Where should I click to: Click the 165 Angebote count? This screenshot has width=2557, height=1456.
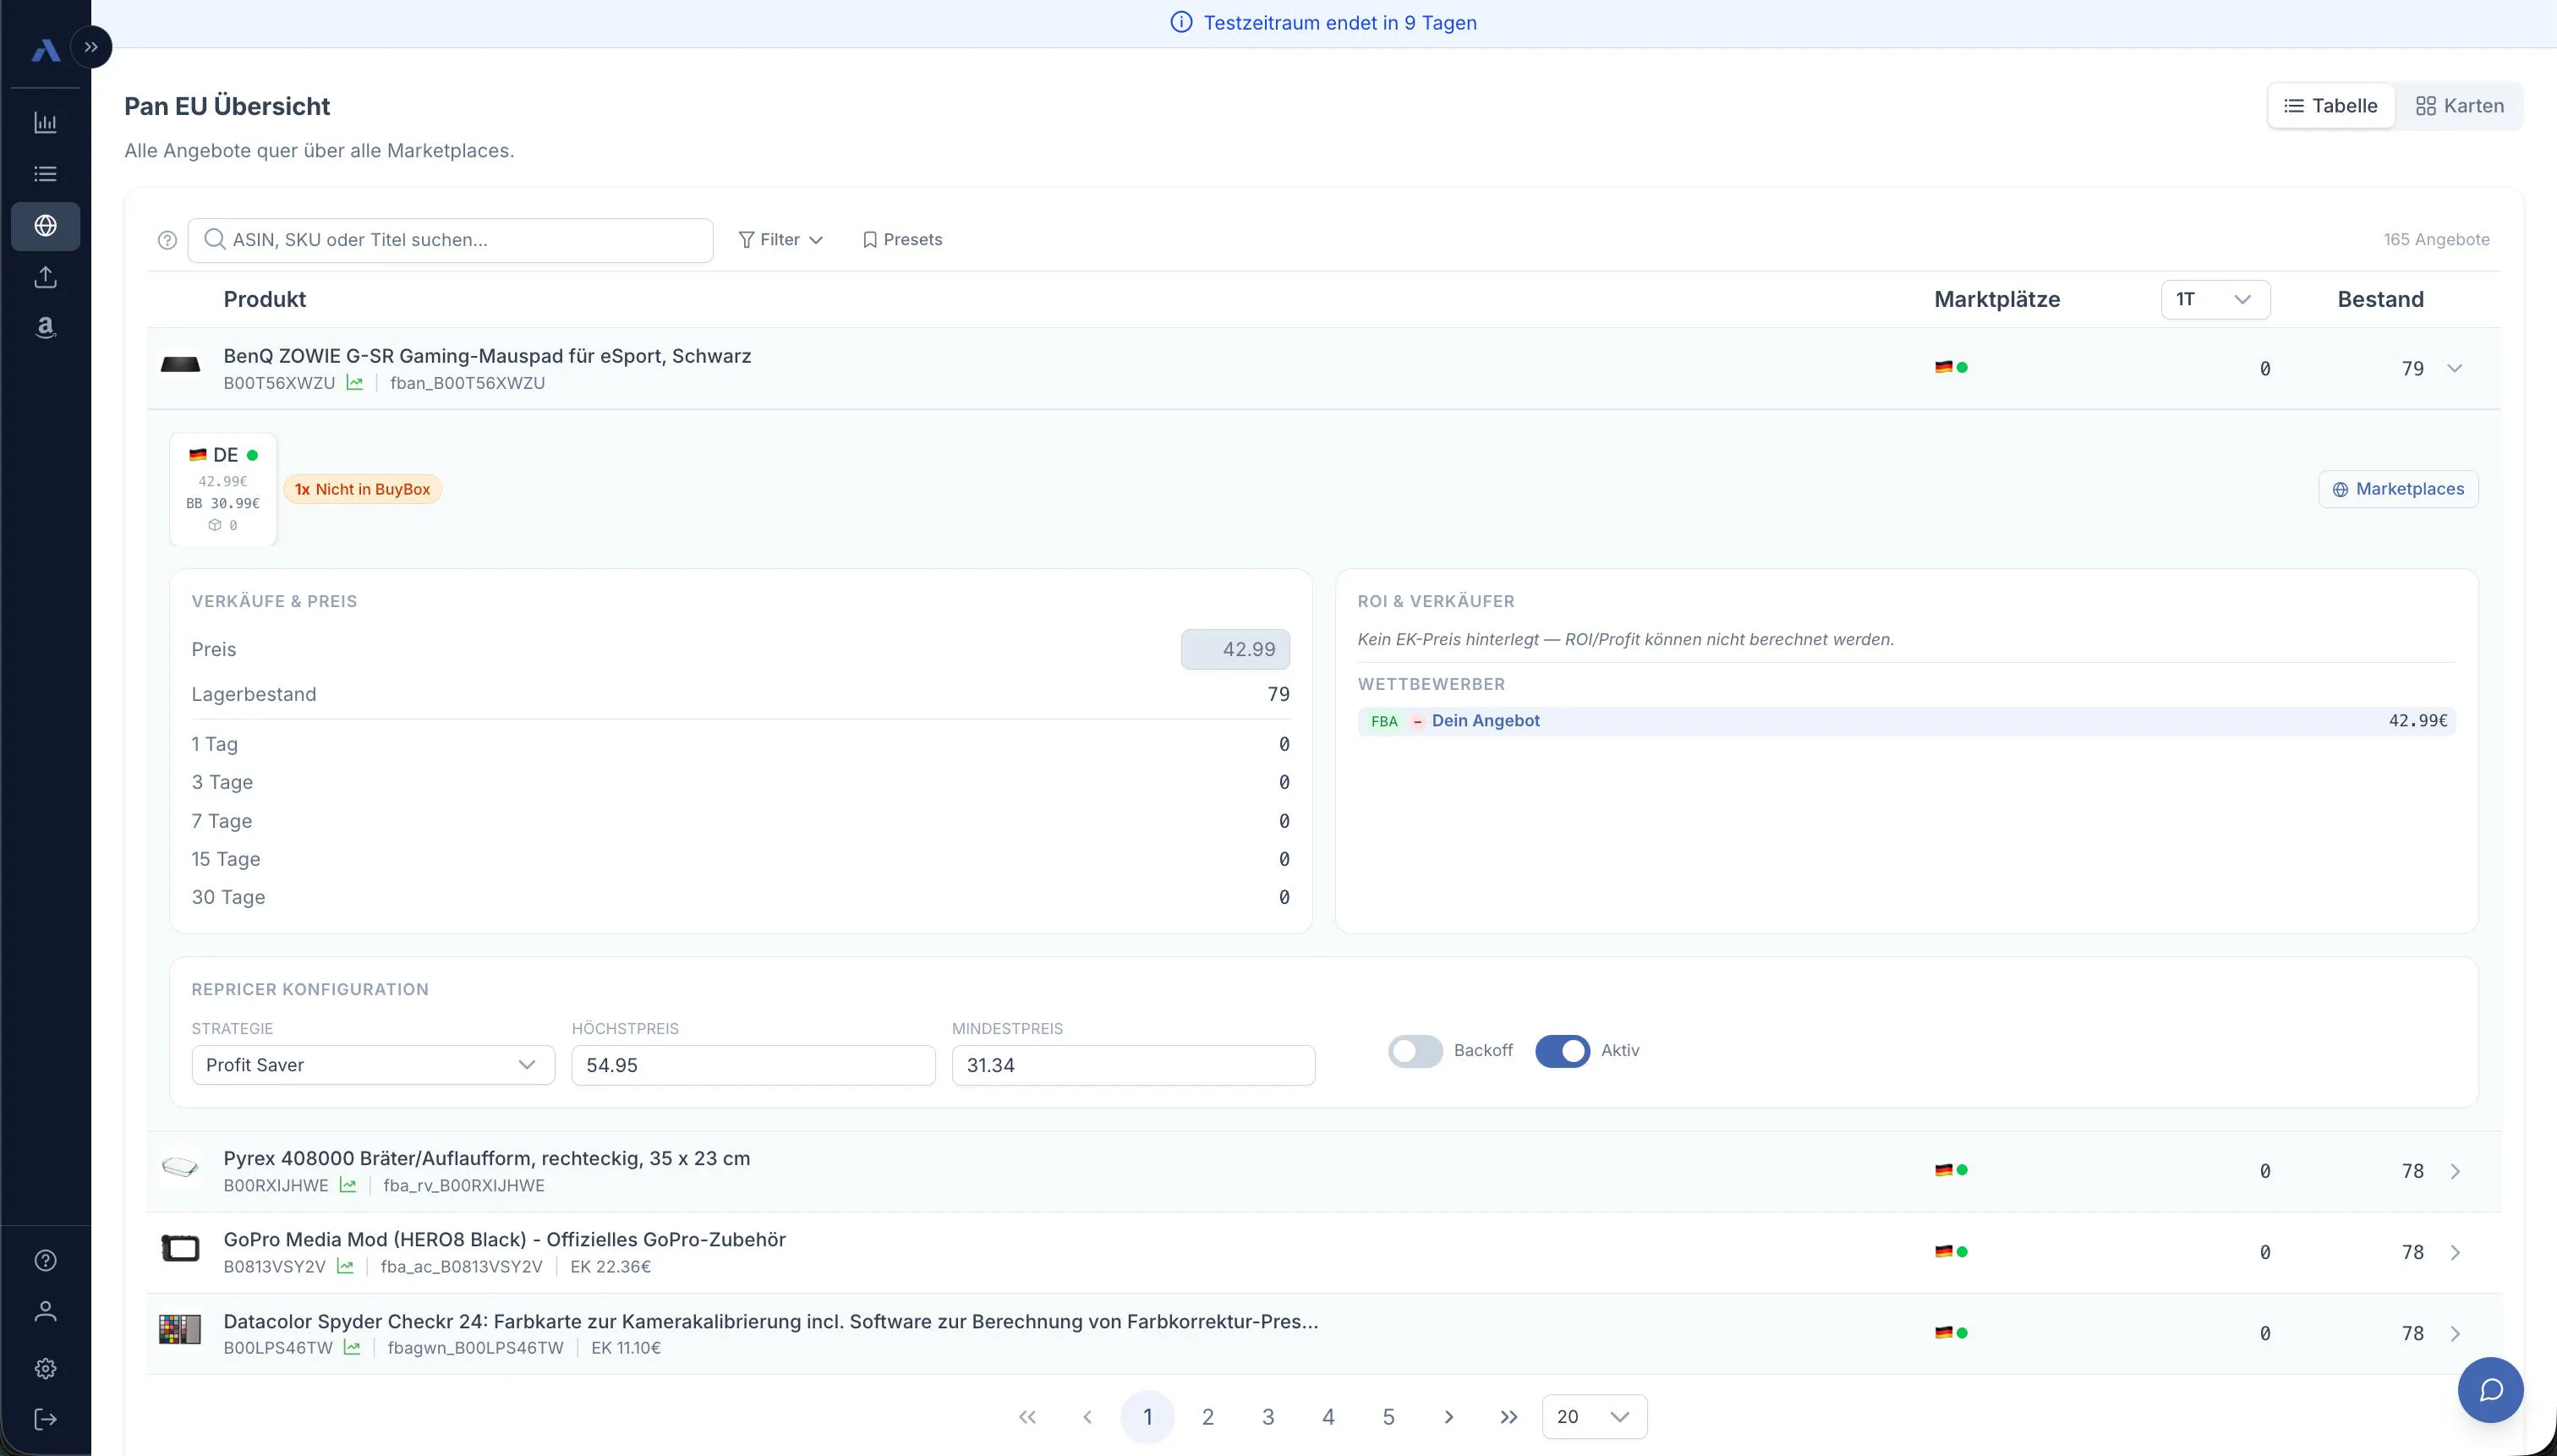click(x=2436, y=240)
